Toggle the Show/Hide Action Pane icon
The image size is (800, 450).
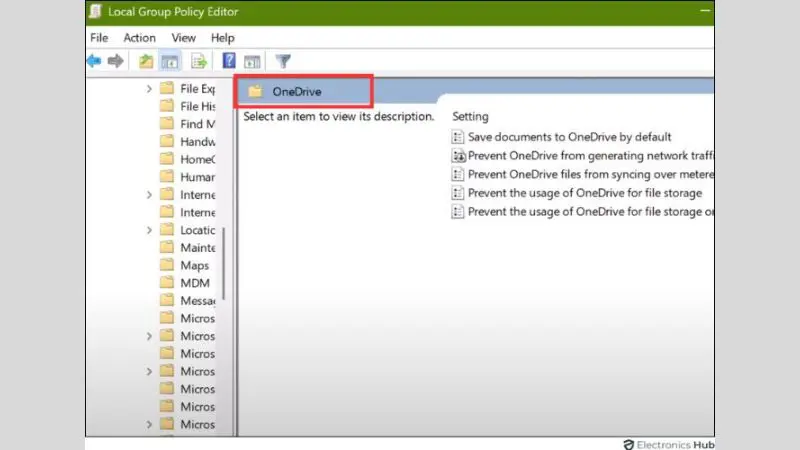pos(252,62)
